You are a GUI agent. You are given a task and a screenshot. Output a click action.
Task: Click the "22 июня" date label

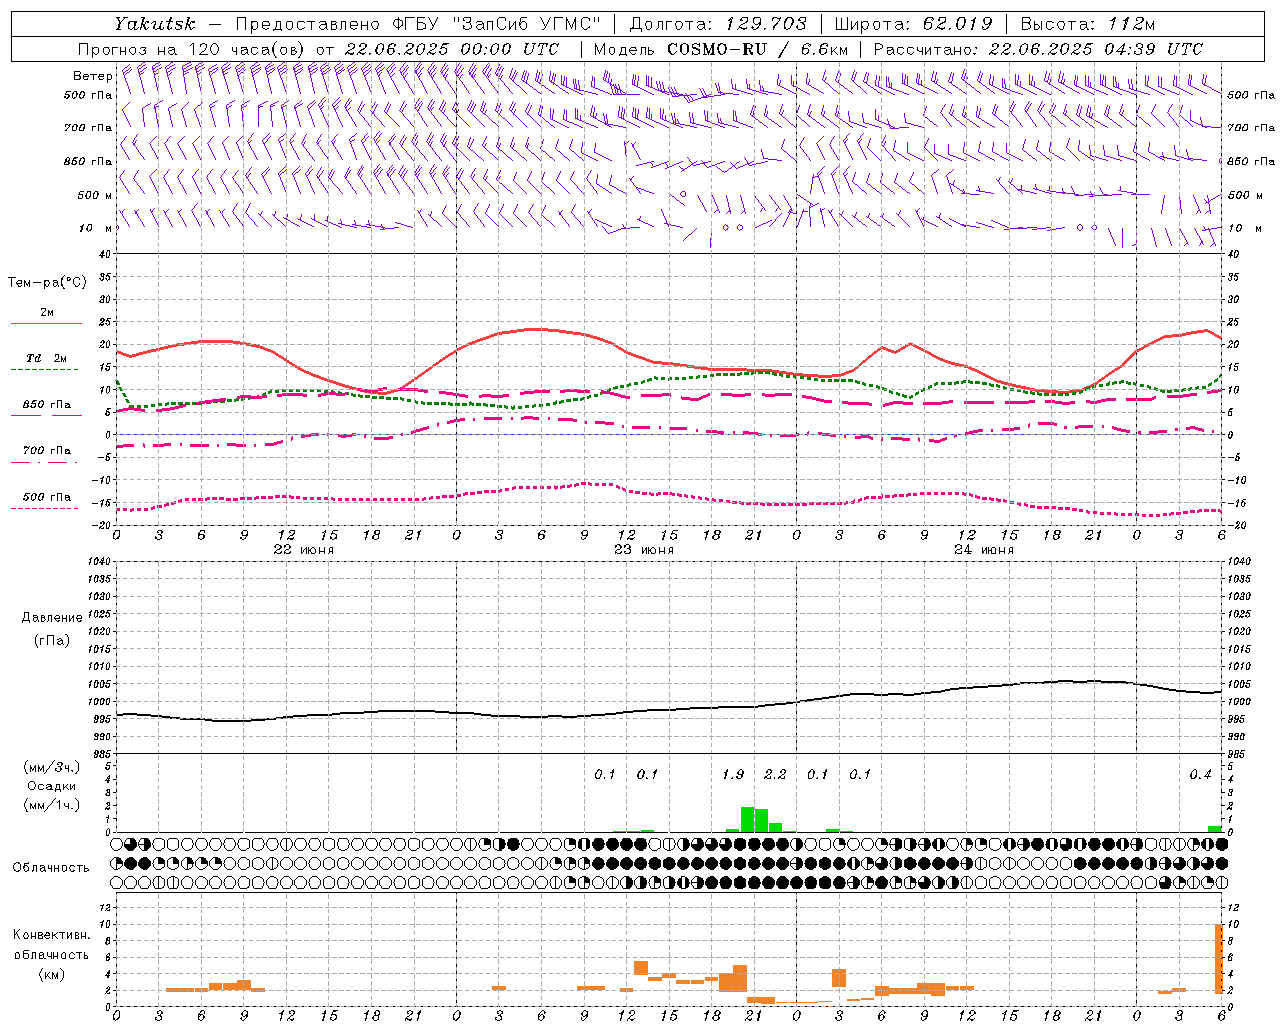[304, 550]
